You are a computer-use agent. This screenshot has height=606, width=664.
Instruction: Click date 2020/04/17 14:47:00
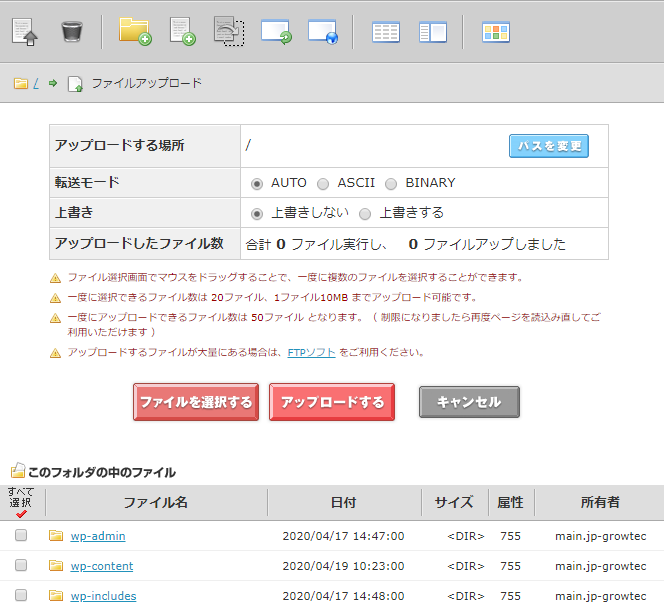(x=343, y=536)
